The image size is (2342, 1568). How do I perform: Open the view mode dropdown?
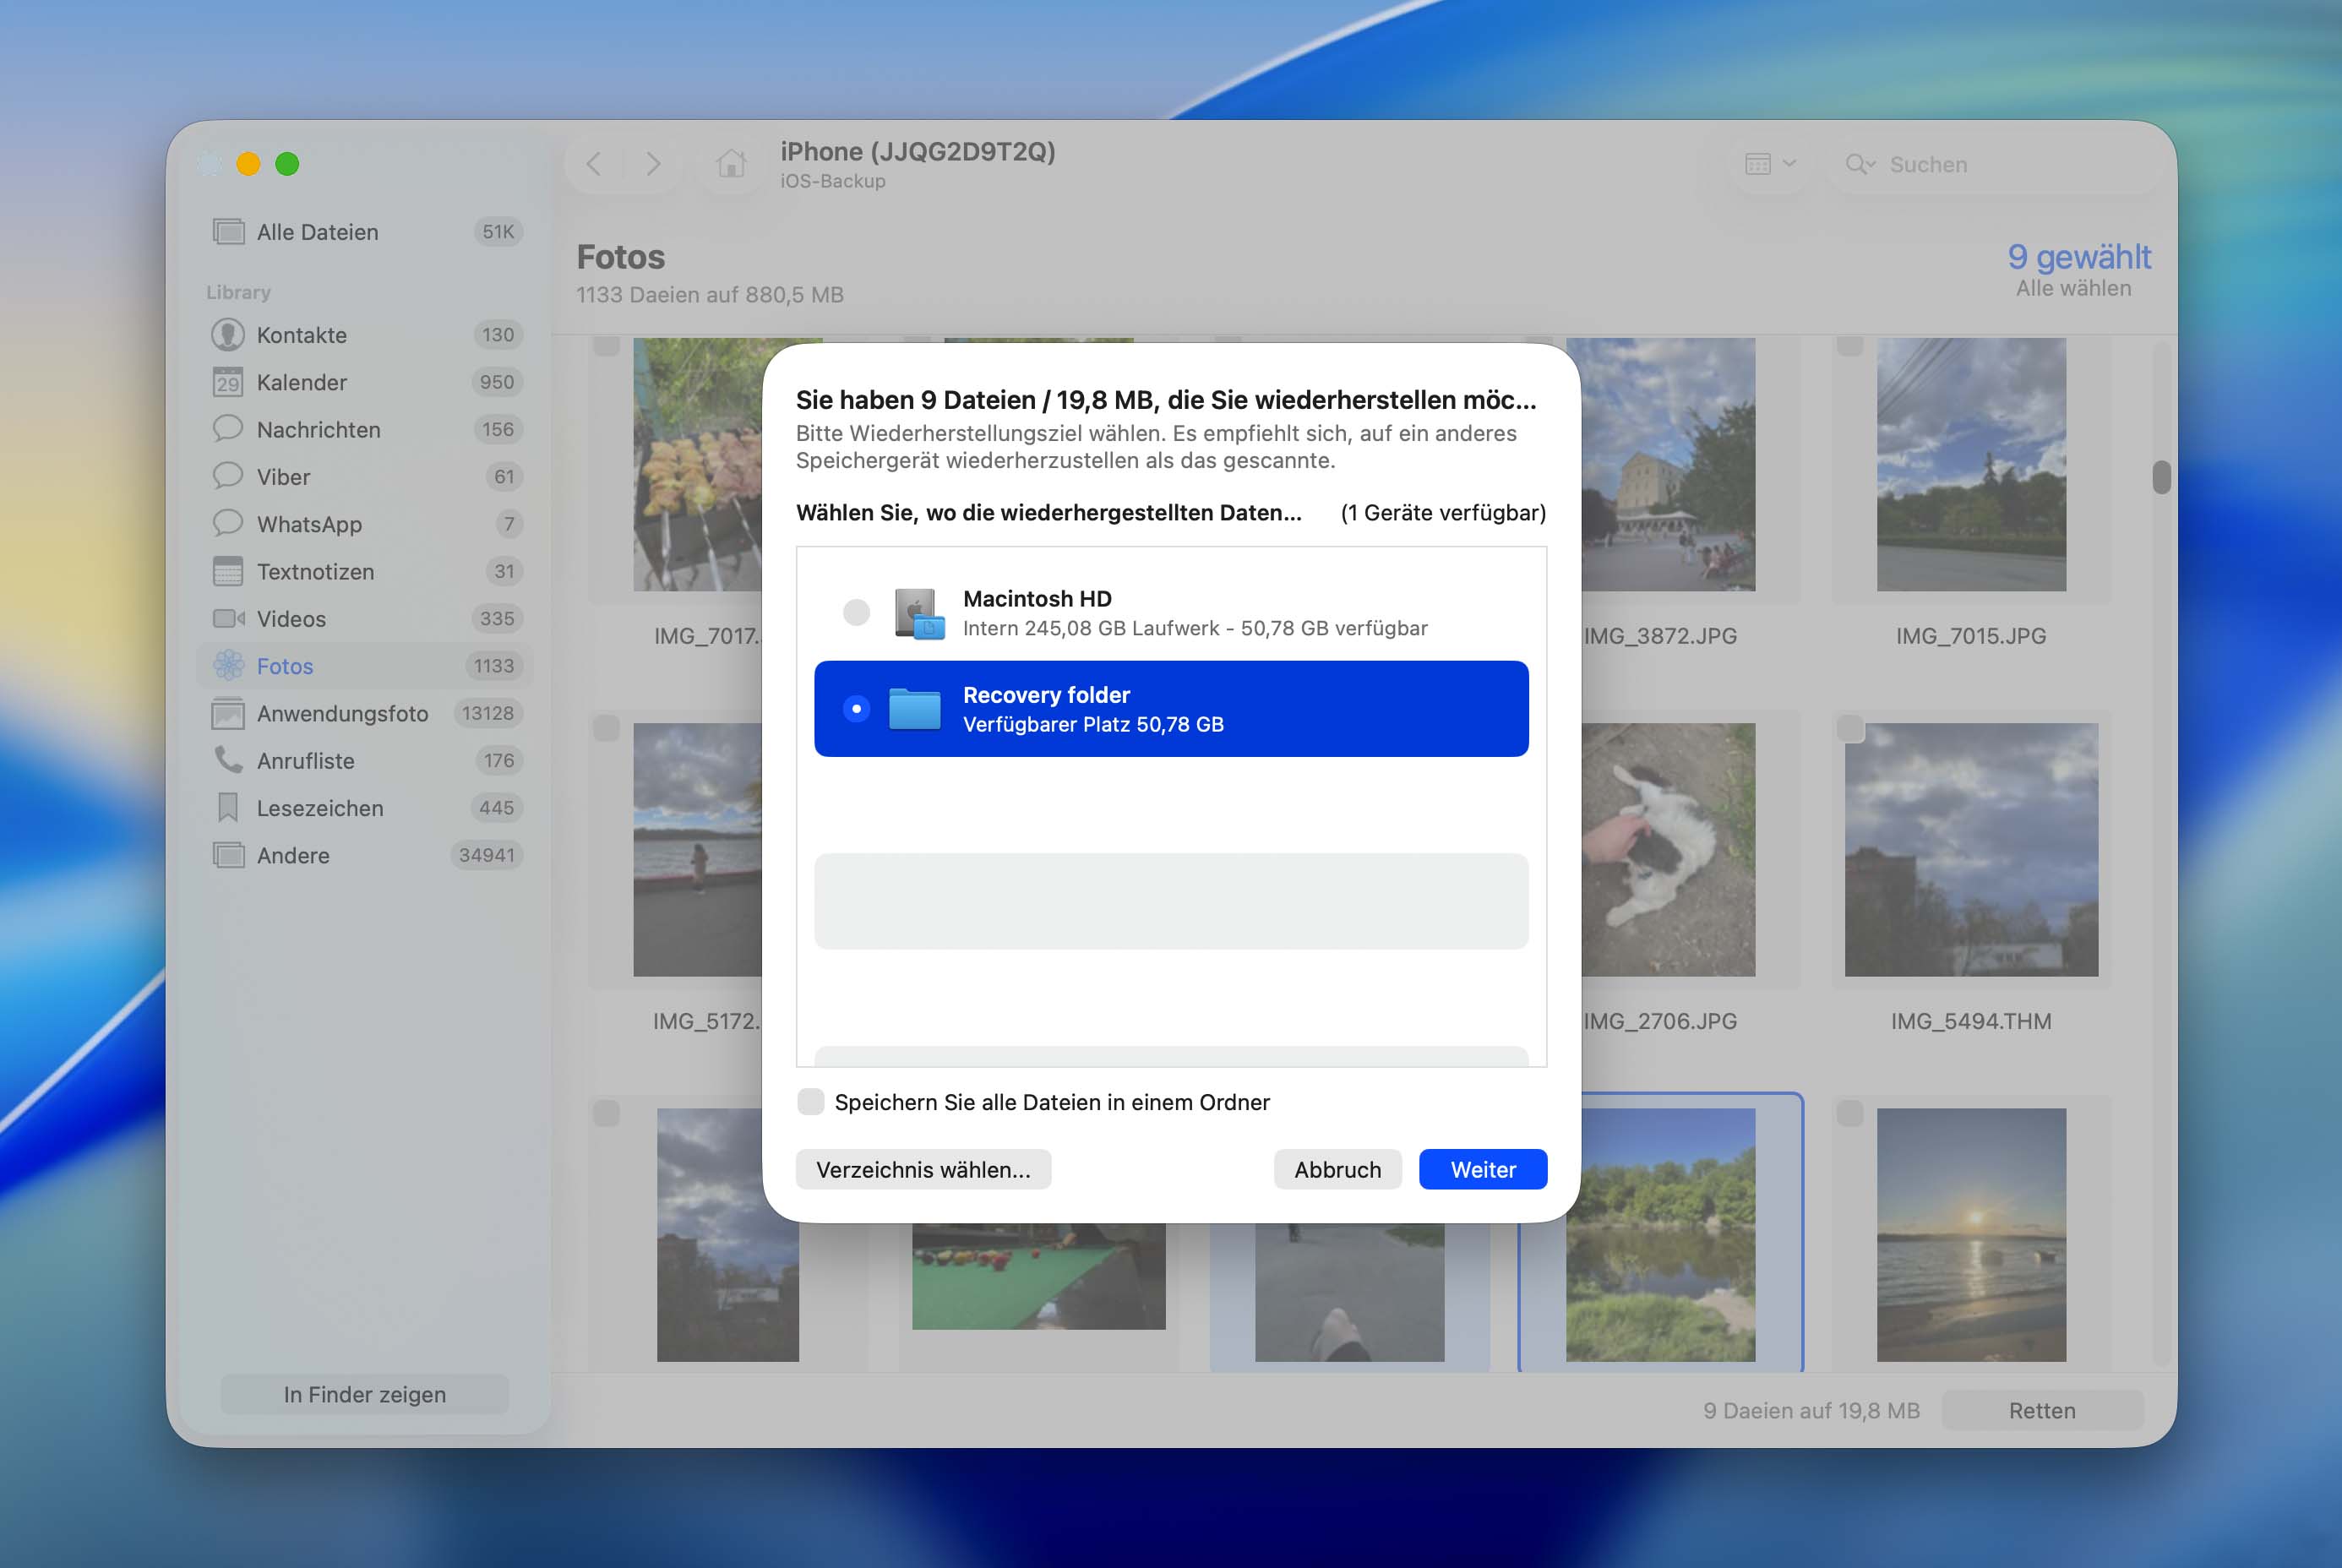[1770, 163]
